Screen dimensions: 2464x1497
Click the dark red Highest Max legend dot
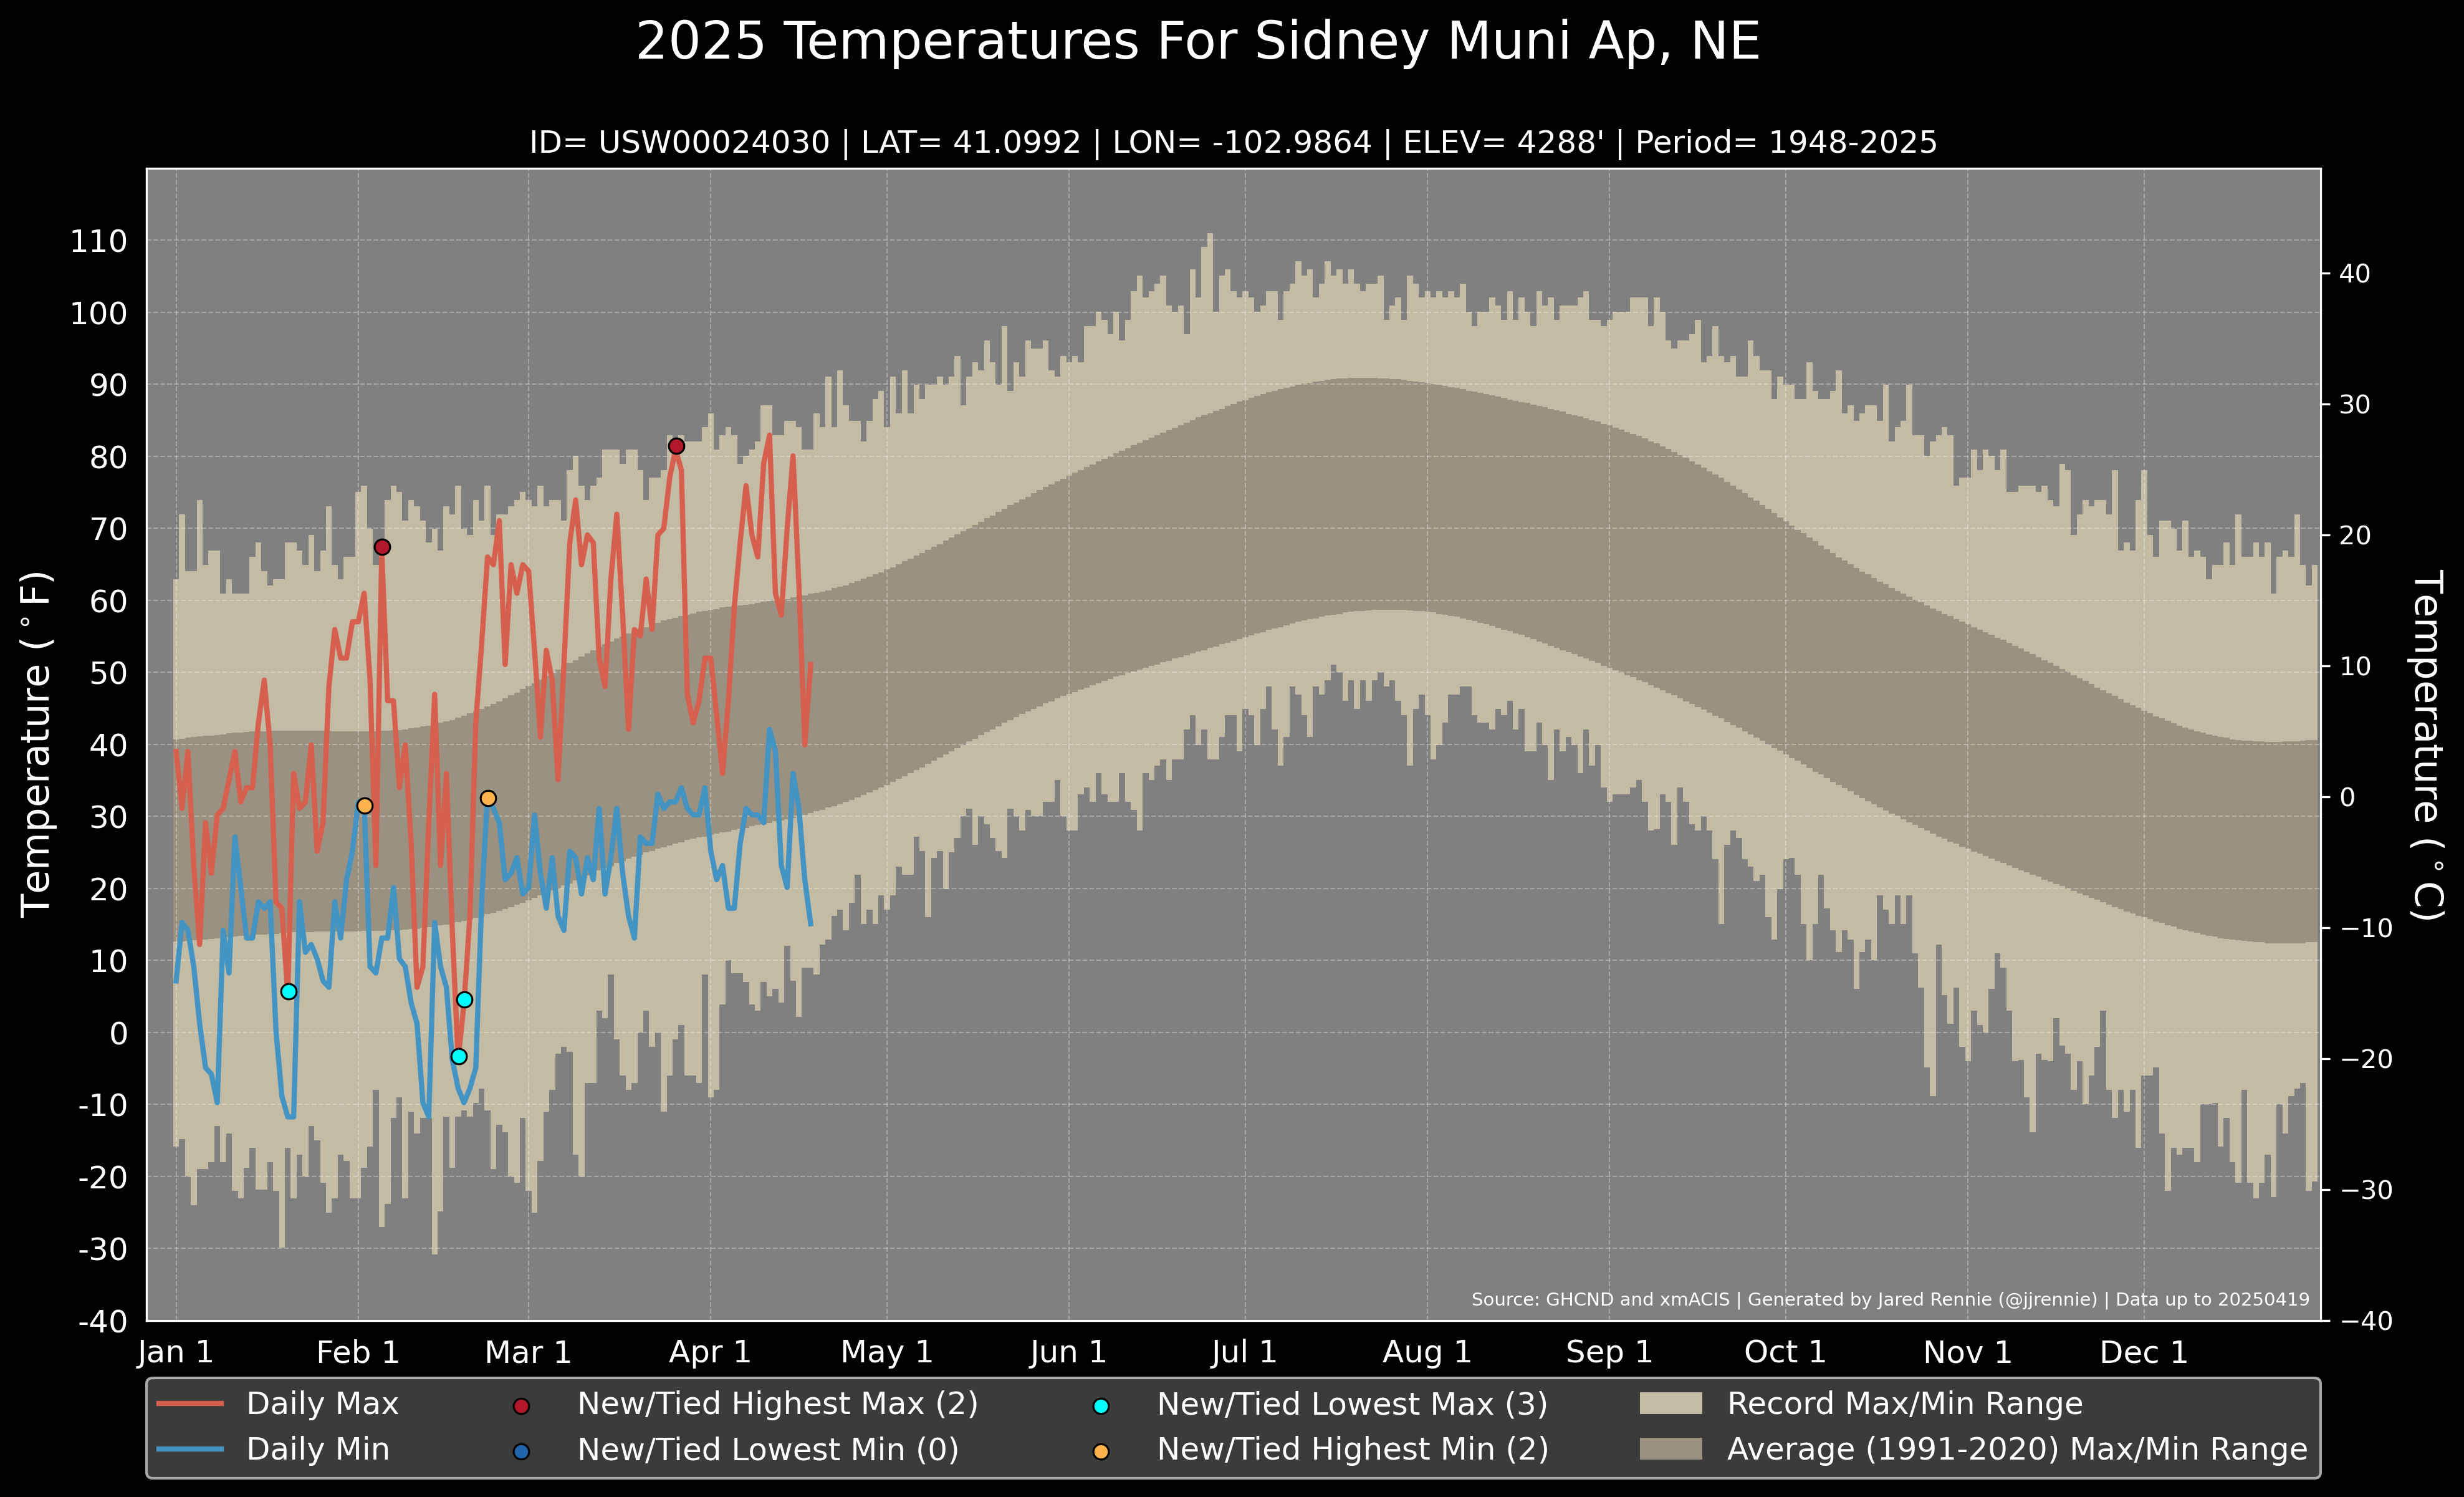click(521, 1406)
